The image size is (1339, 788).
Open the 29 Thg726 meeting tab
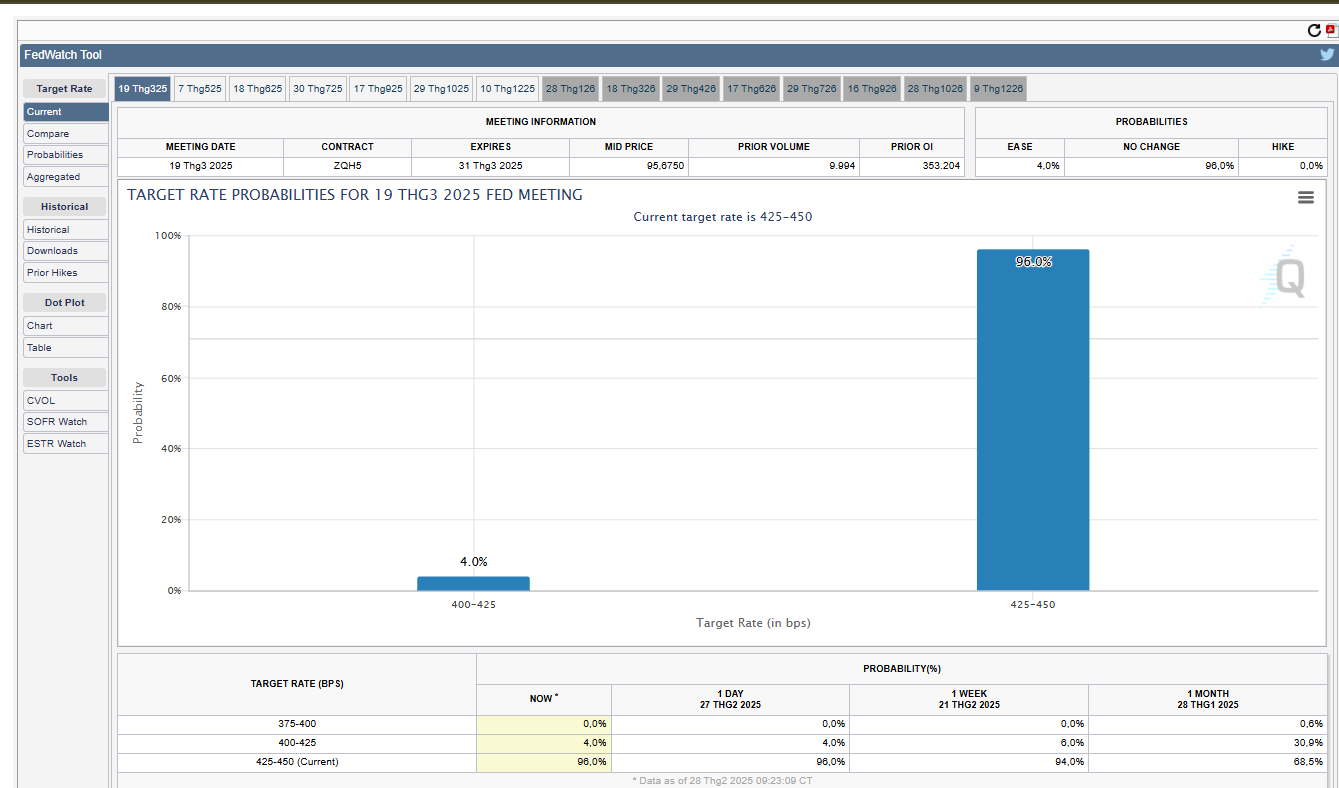click(x=812, y=89)
